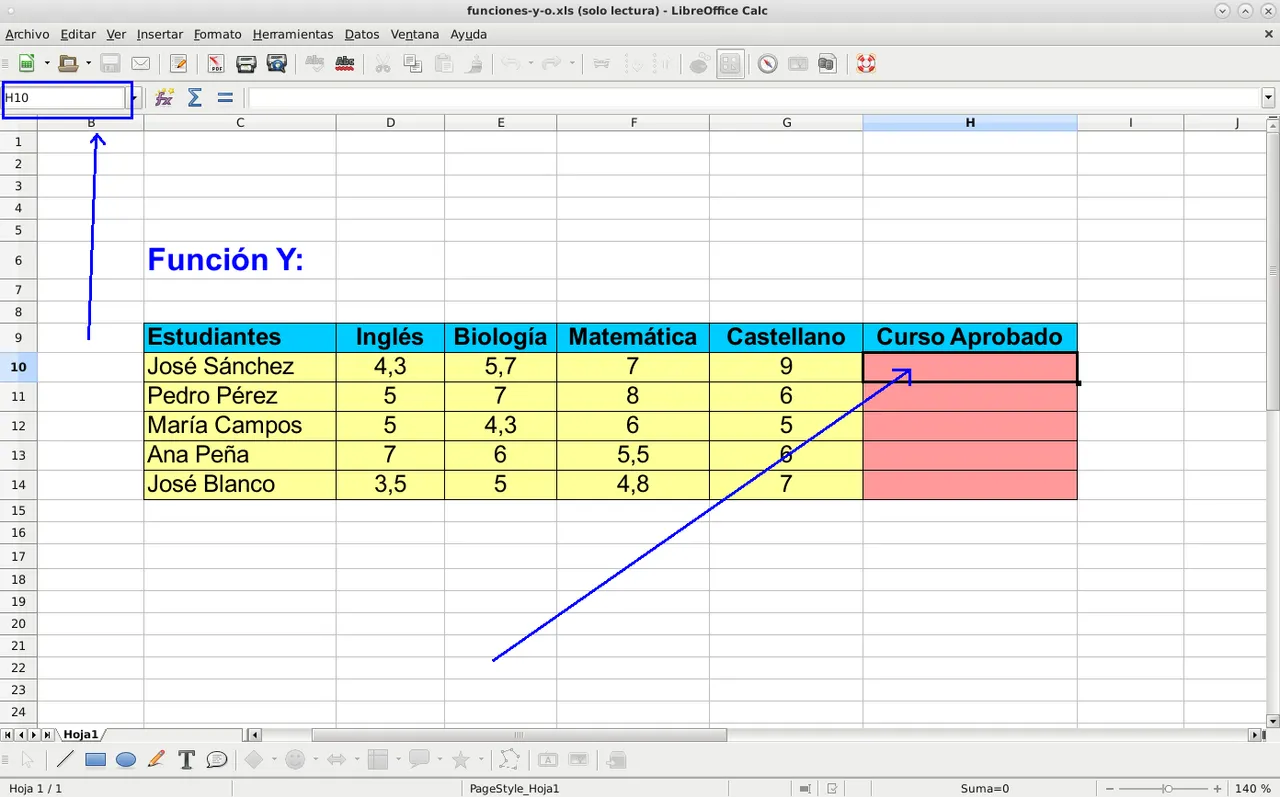
Task: Open LibreOffice Help lifebuoy icon
Action: tap(865, 64)
